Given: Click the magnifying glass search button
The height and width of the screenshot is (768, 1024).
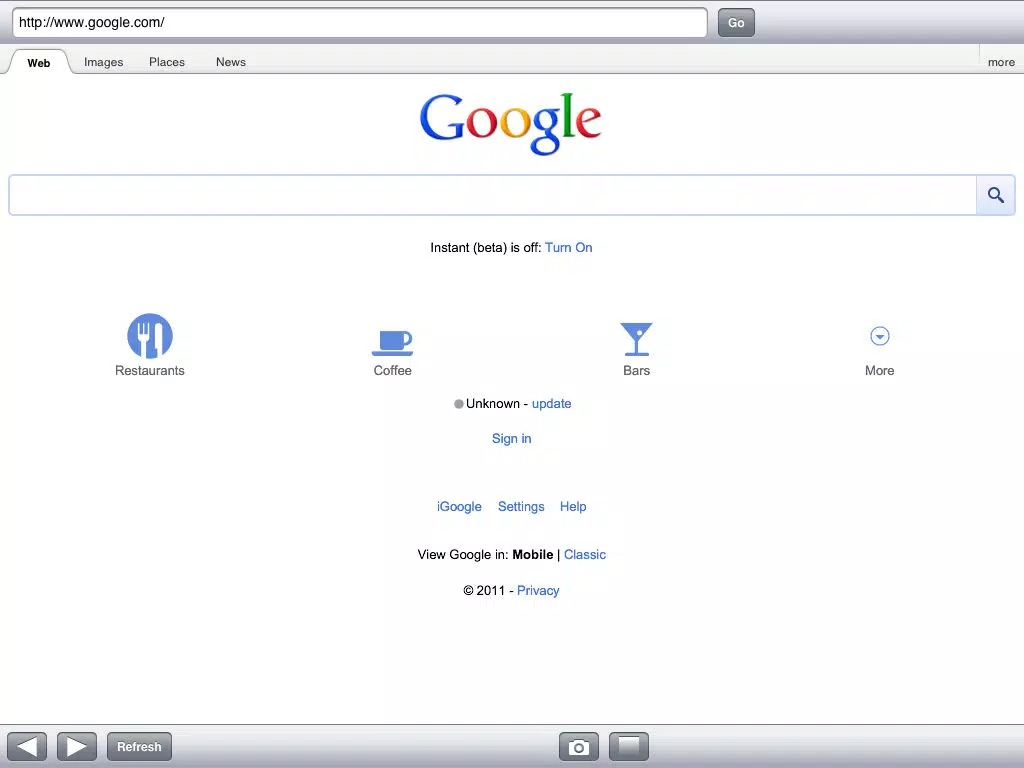Looking at the screenshot, I should pos(995,195).
